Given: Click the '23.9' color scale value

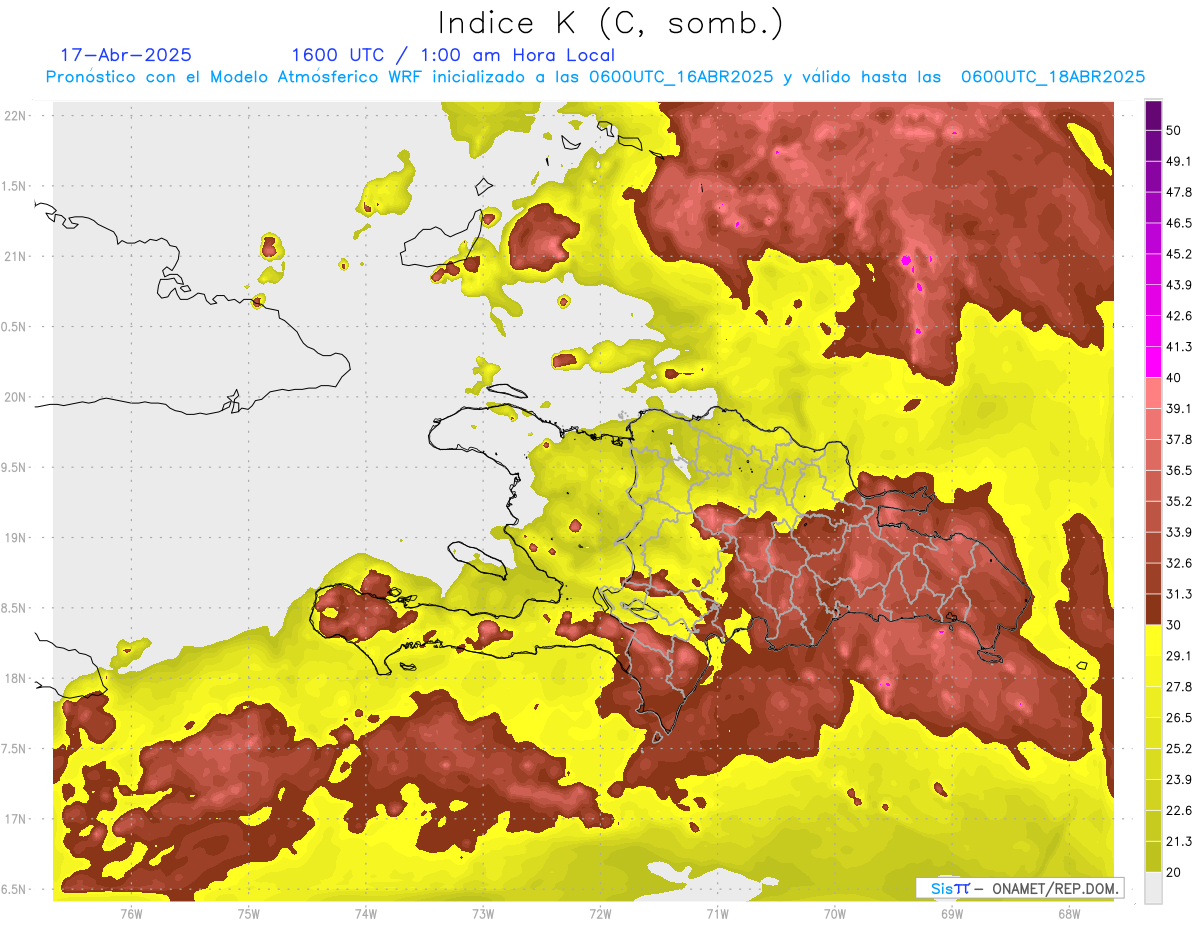Looking at the screenshot, I should (1179, 779).
